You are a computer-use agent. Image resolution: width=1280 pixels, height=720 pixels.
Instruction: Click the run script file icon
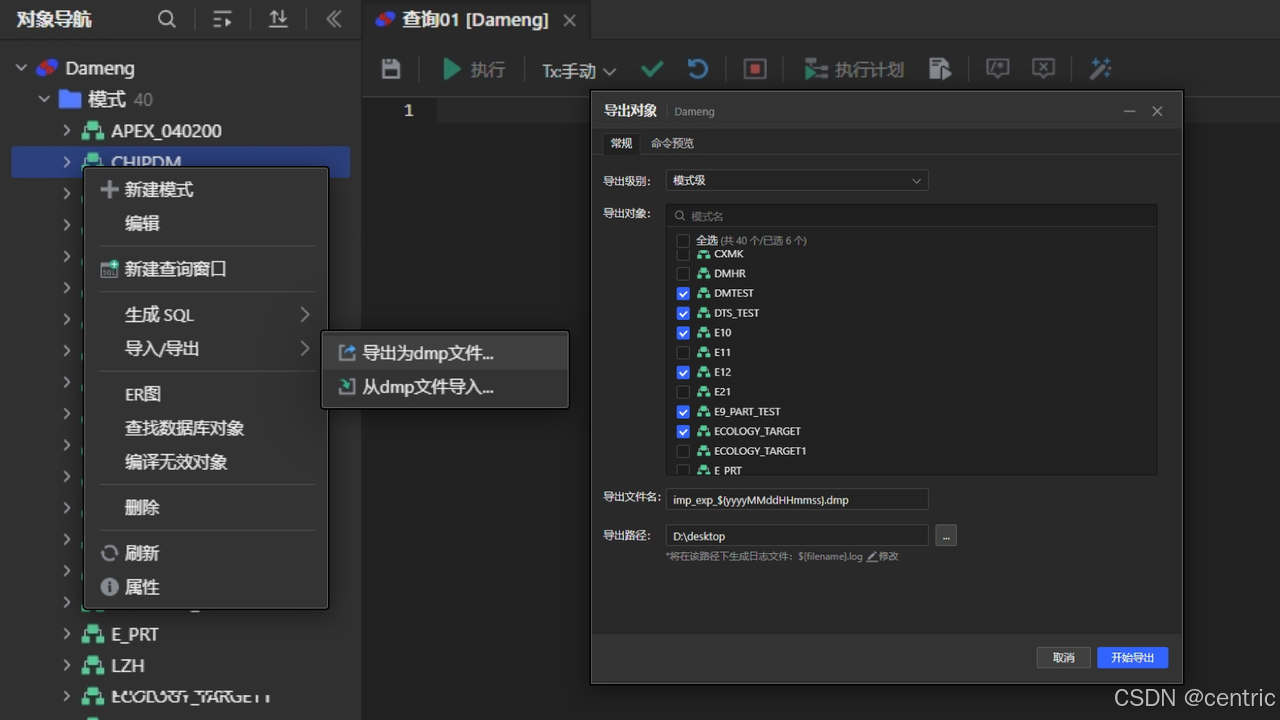pos(940,69)
